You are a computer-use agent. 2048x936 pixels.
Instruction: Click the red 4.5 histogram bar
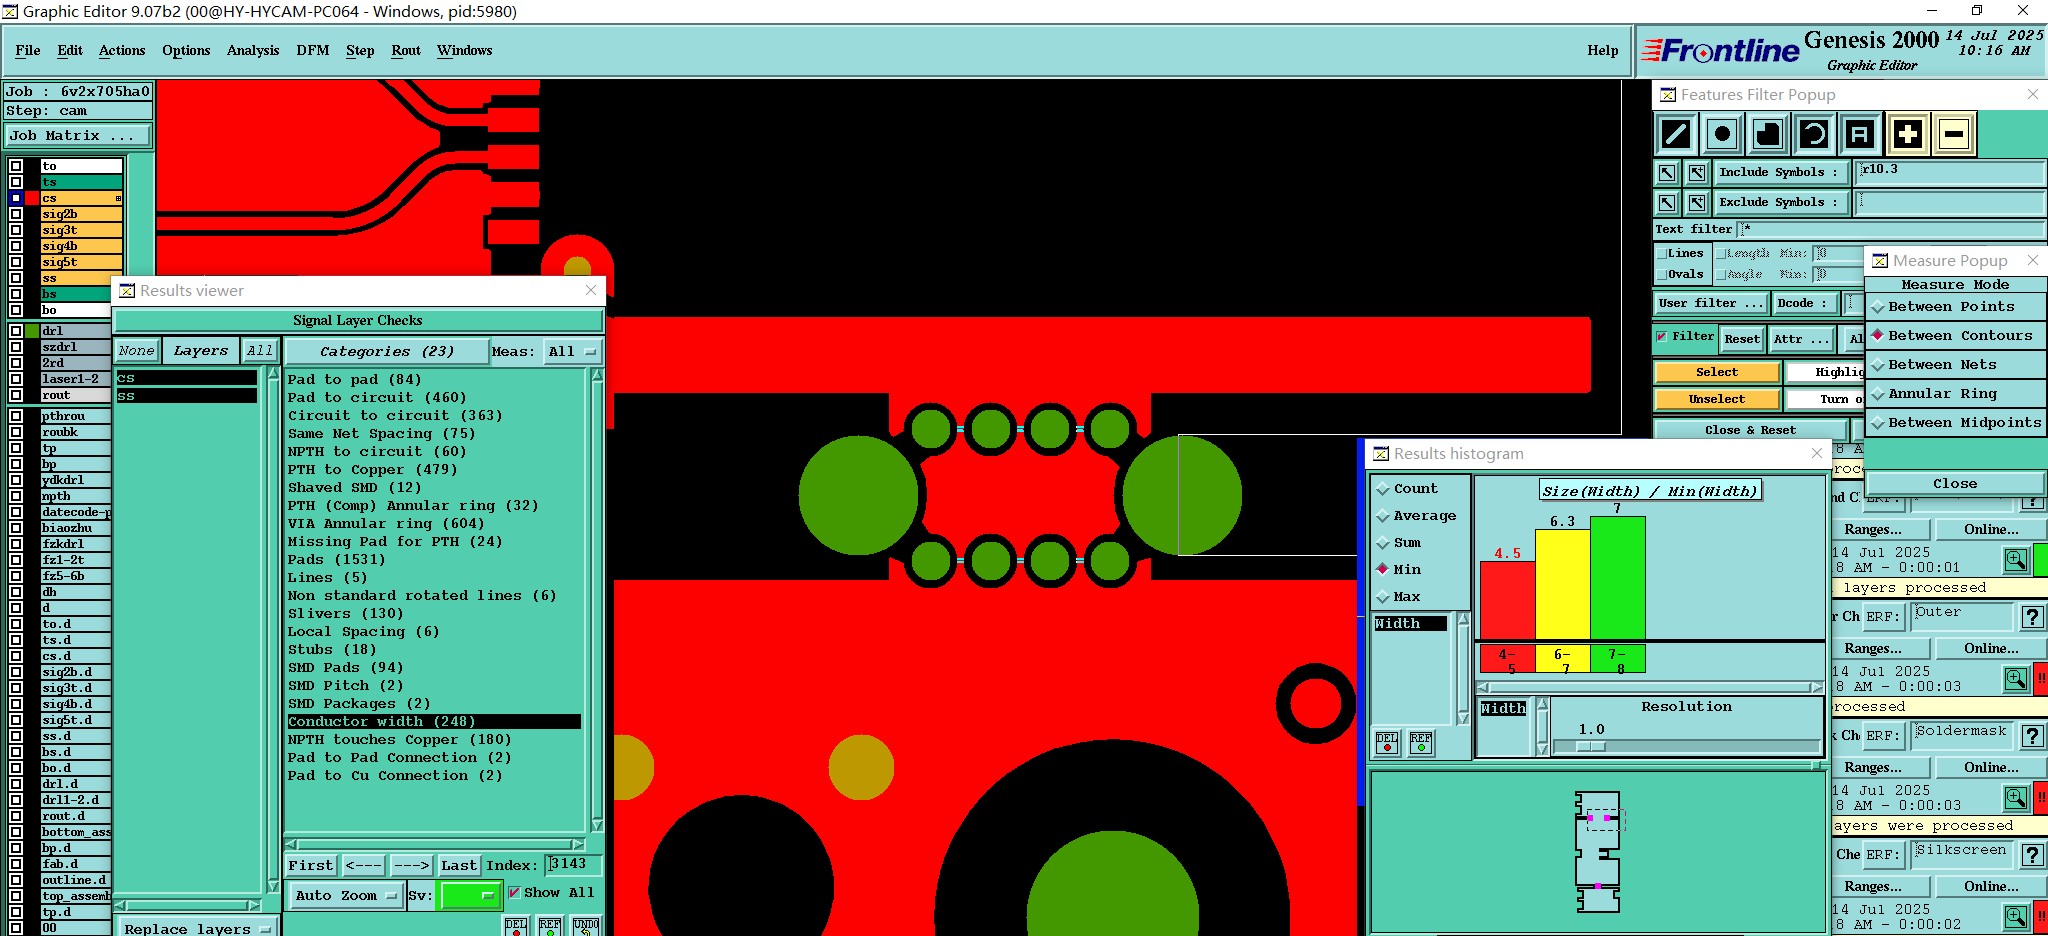pyautogui.click(x=1507, y=601)
